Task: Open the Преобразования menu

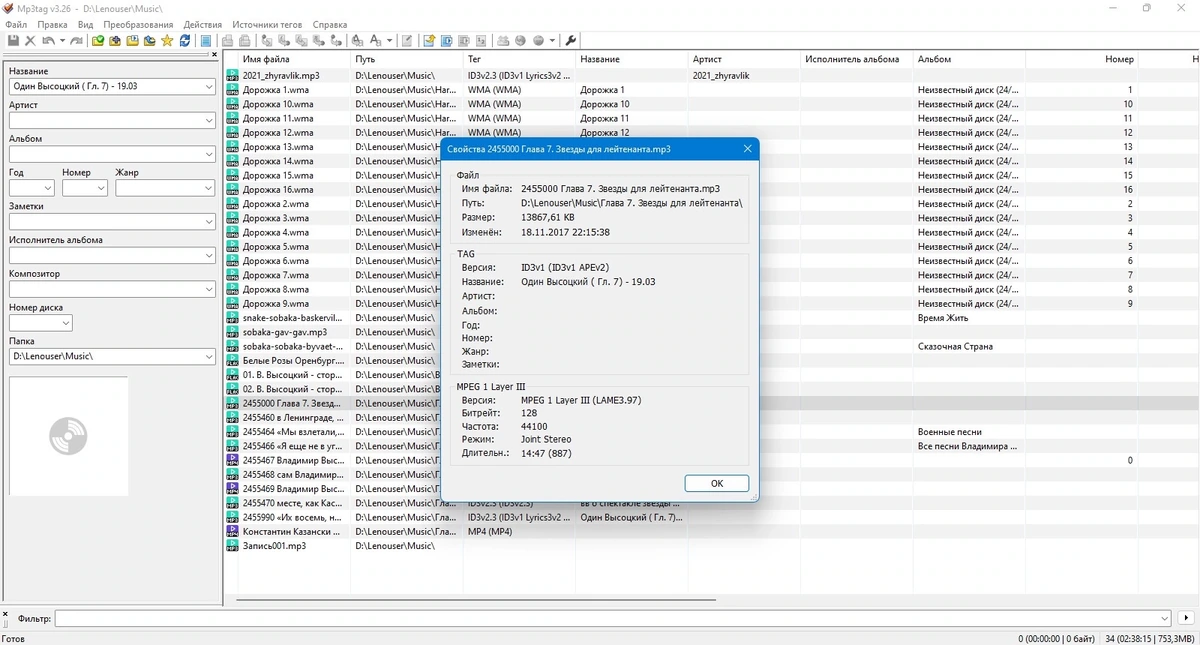Action: [x=138, y=24]
